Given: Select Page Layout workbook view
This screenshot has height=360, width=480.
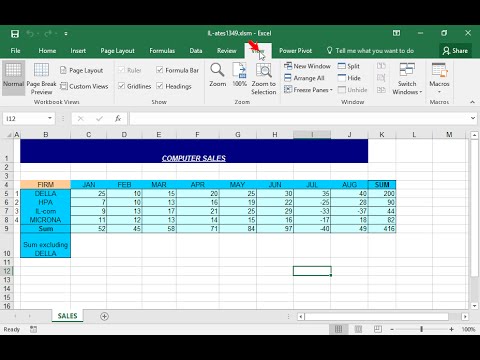Looking at the screenshot, I should tap(82, 70).
